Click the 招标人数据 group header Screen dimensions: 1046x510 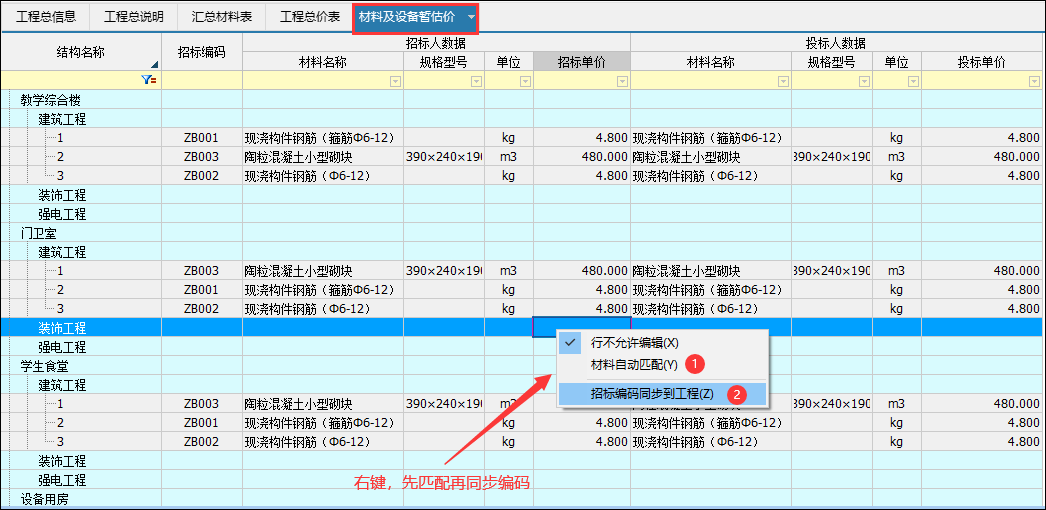436,43
